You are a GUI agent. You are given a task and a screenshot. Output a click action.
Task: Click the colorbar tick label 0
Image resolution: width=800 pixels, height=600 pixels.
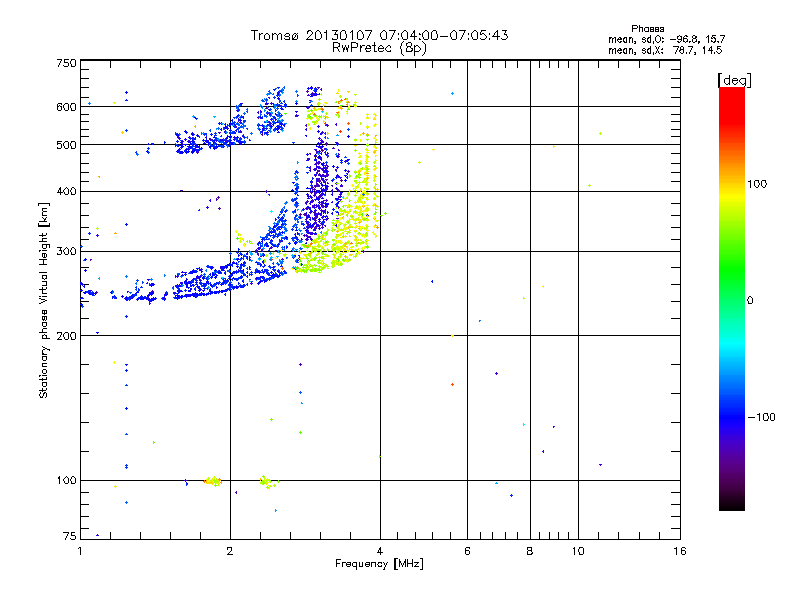coord(749,300)
